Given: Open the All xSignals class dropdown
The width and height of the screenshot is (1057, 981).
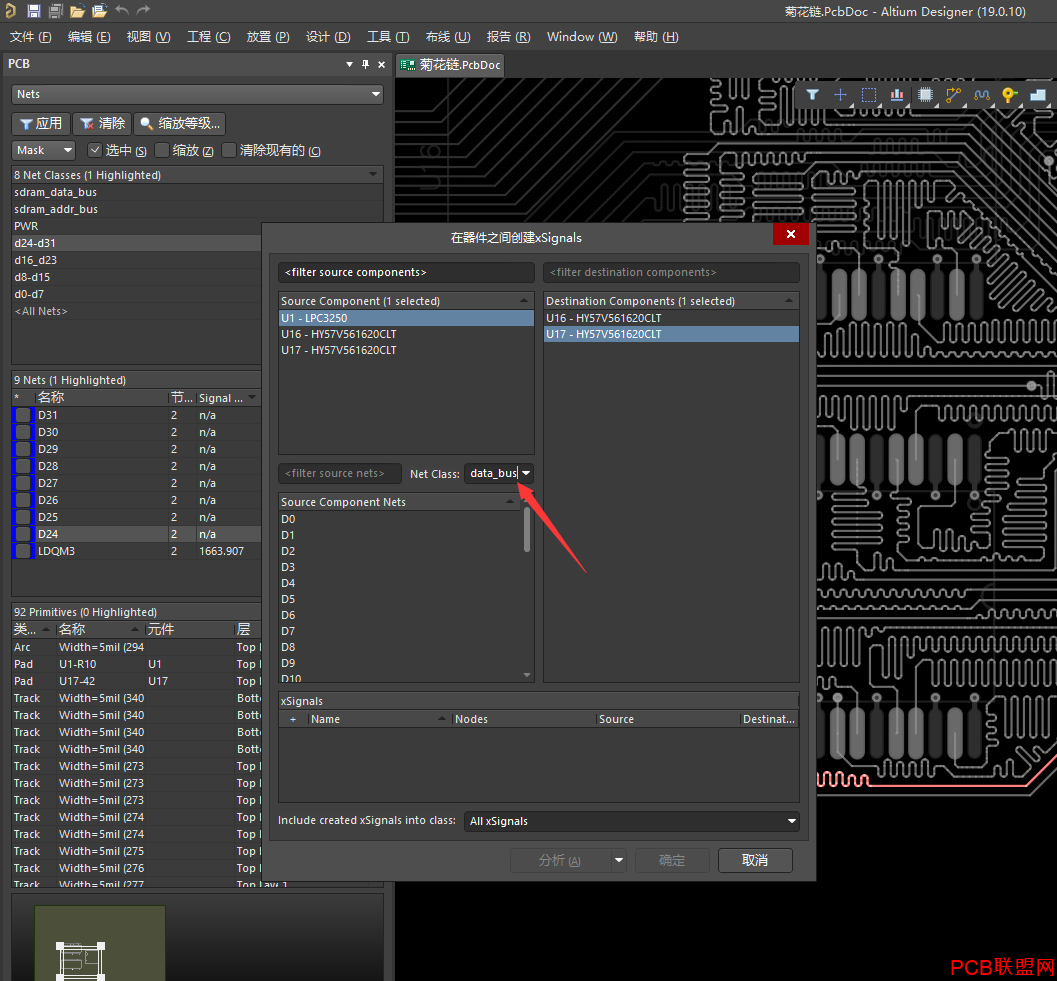Looking at the screenshot, I should (632, 821).
